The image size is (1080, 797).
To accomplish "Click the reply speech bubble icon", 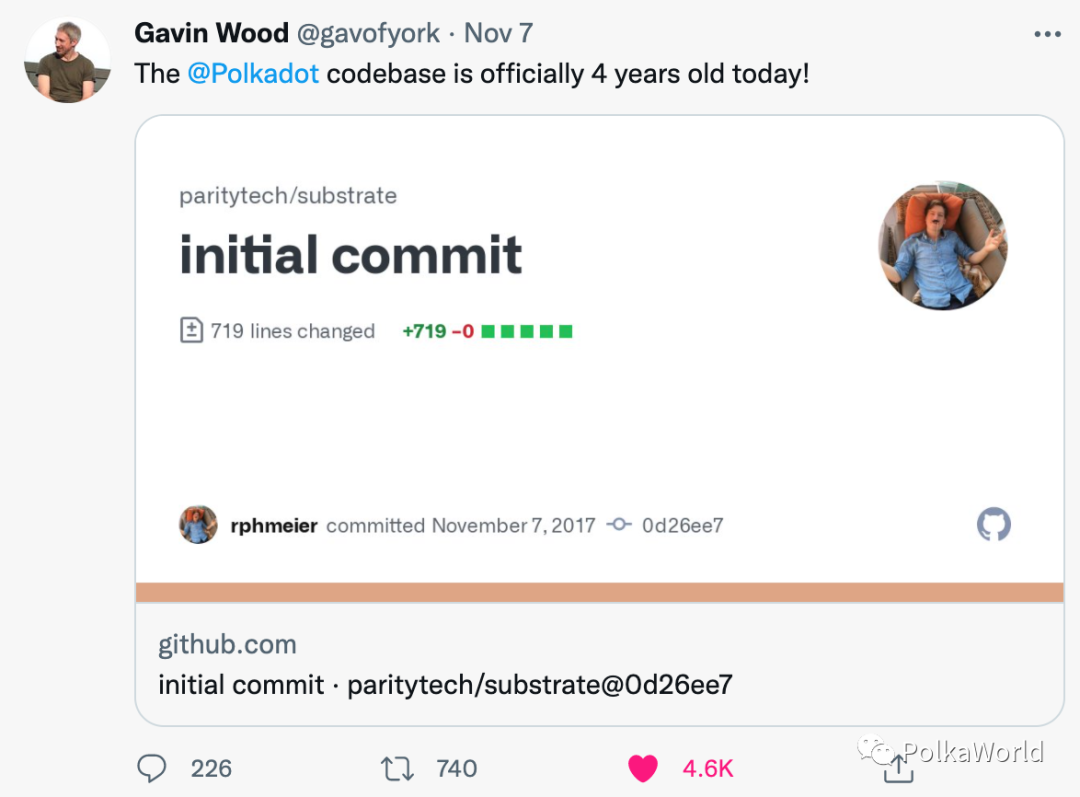I will (x=152, y=768).
